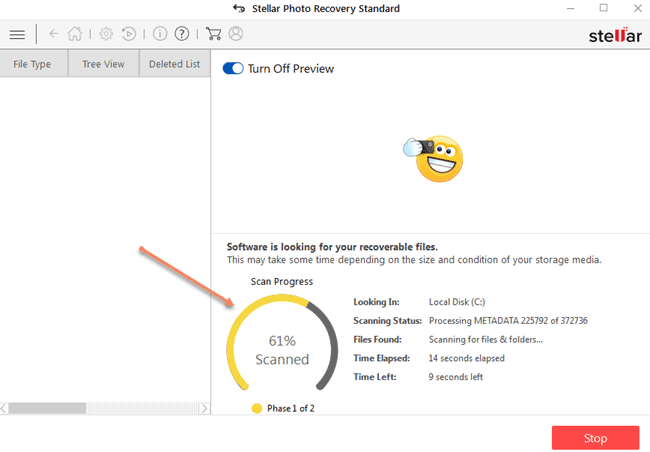Viewport: 650px width, 452px height.
Task: Click the shopping cart buy icon
Action: point(213,34)
